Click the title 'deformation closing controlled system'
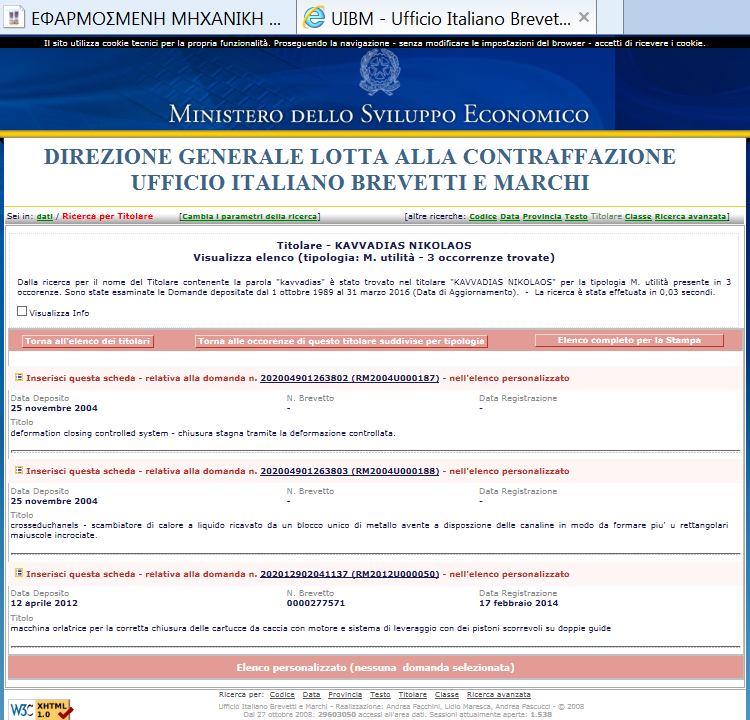 (x=203, y=433)
